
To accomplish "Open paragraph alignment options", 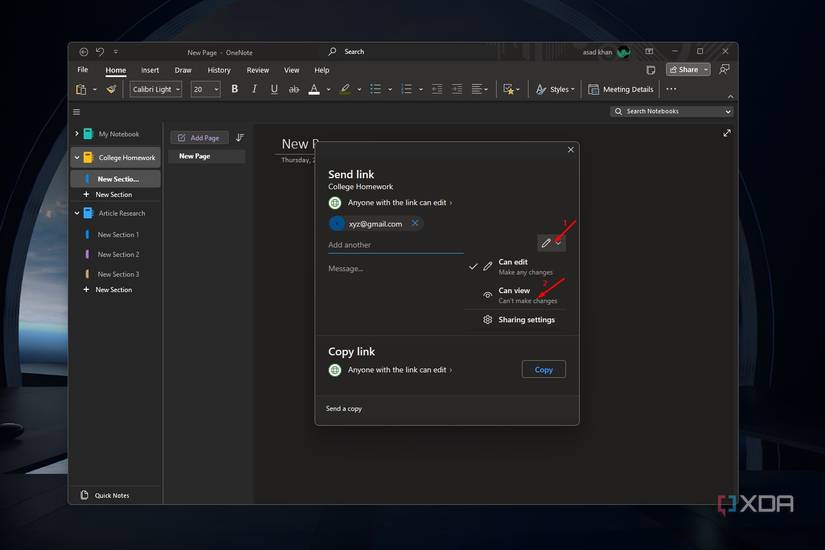I will 479,89.
